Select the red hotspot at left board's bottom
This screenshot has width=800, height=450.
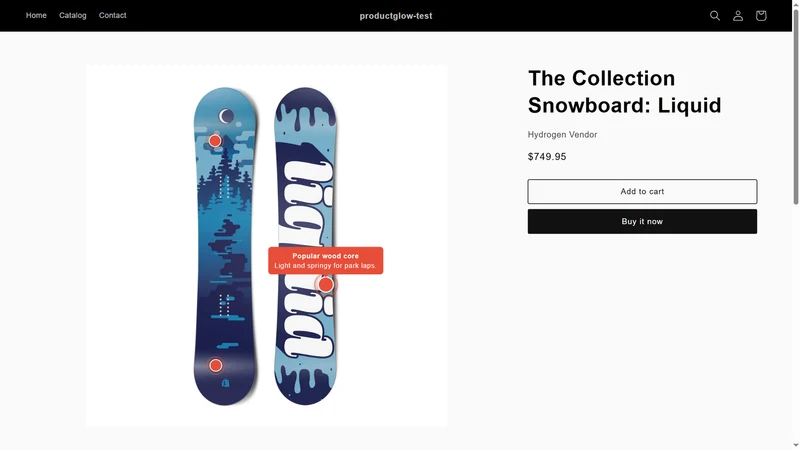216,365
